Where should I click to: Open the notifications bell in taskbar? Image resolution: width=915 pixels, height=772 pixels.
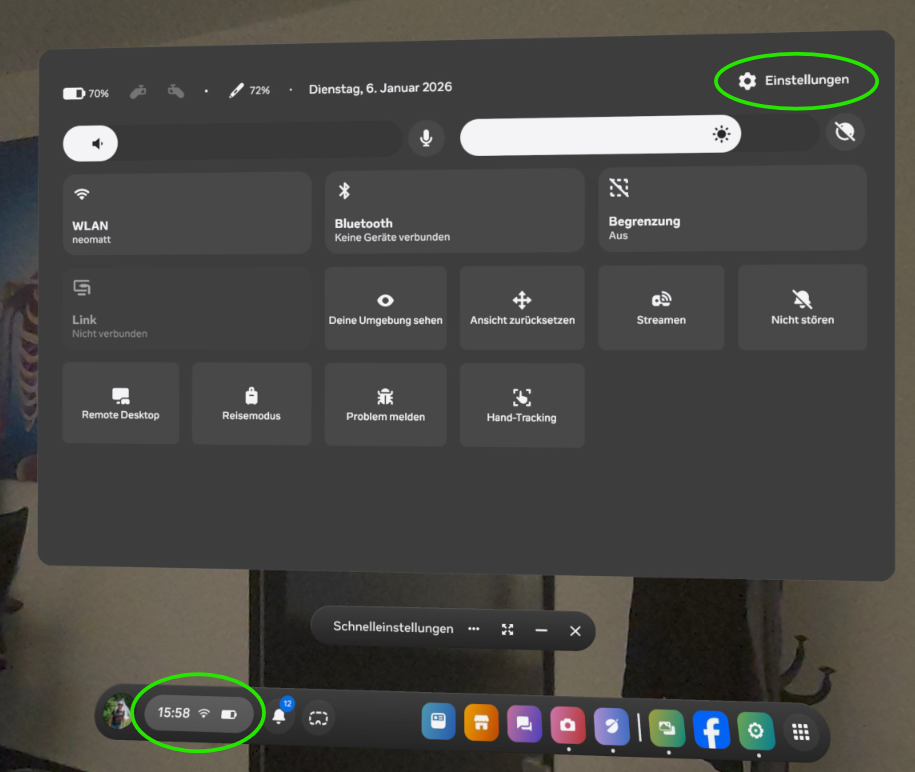click(279, 715)
